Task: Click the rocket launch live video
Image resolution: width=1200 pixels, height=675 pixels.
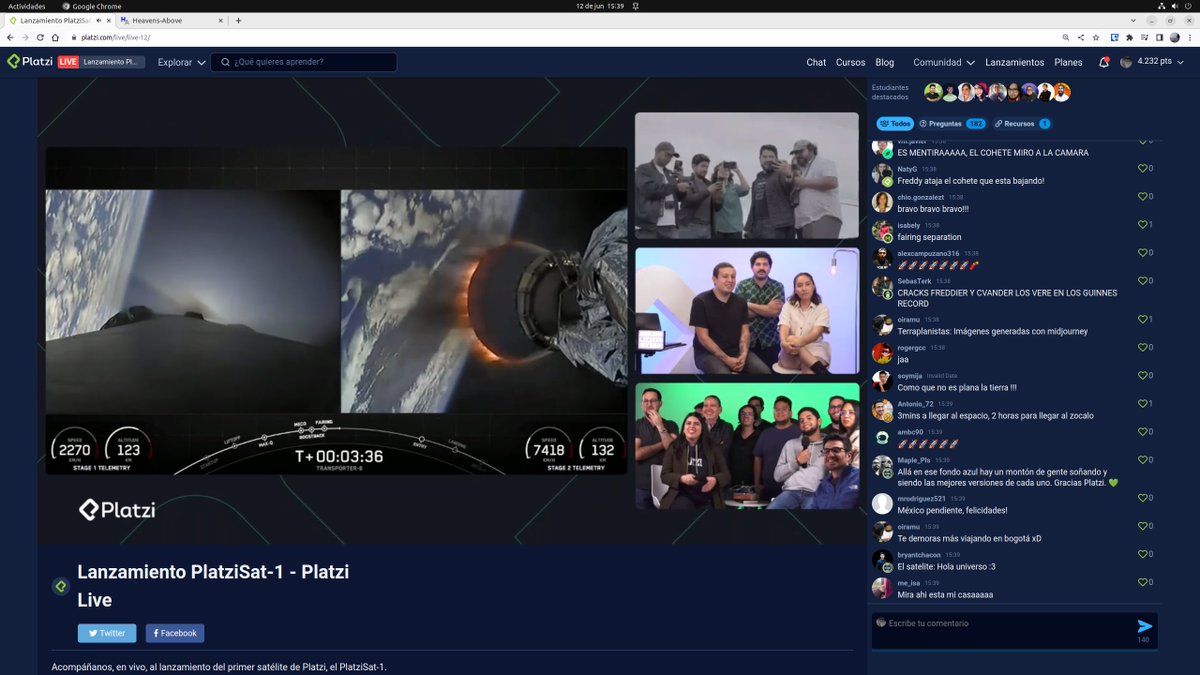Action: pyautogui.click(x=336, y=310)
